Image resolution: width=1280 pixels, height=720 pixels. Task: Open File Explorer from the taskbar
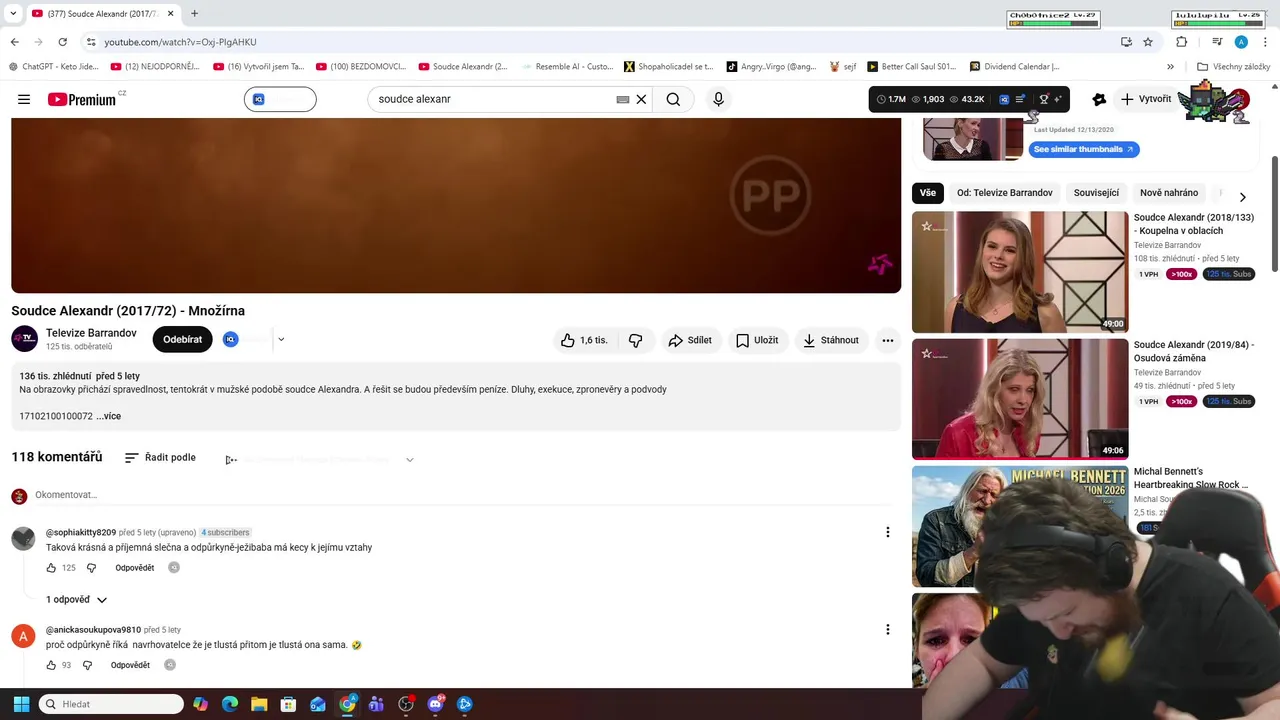pos(259,704)
